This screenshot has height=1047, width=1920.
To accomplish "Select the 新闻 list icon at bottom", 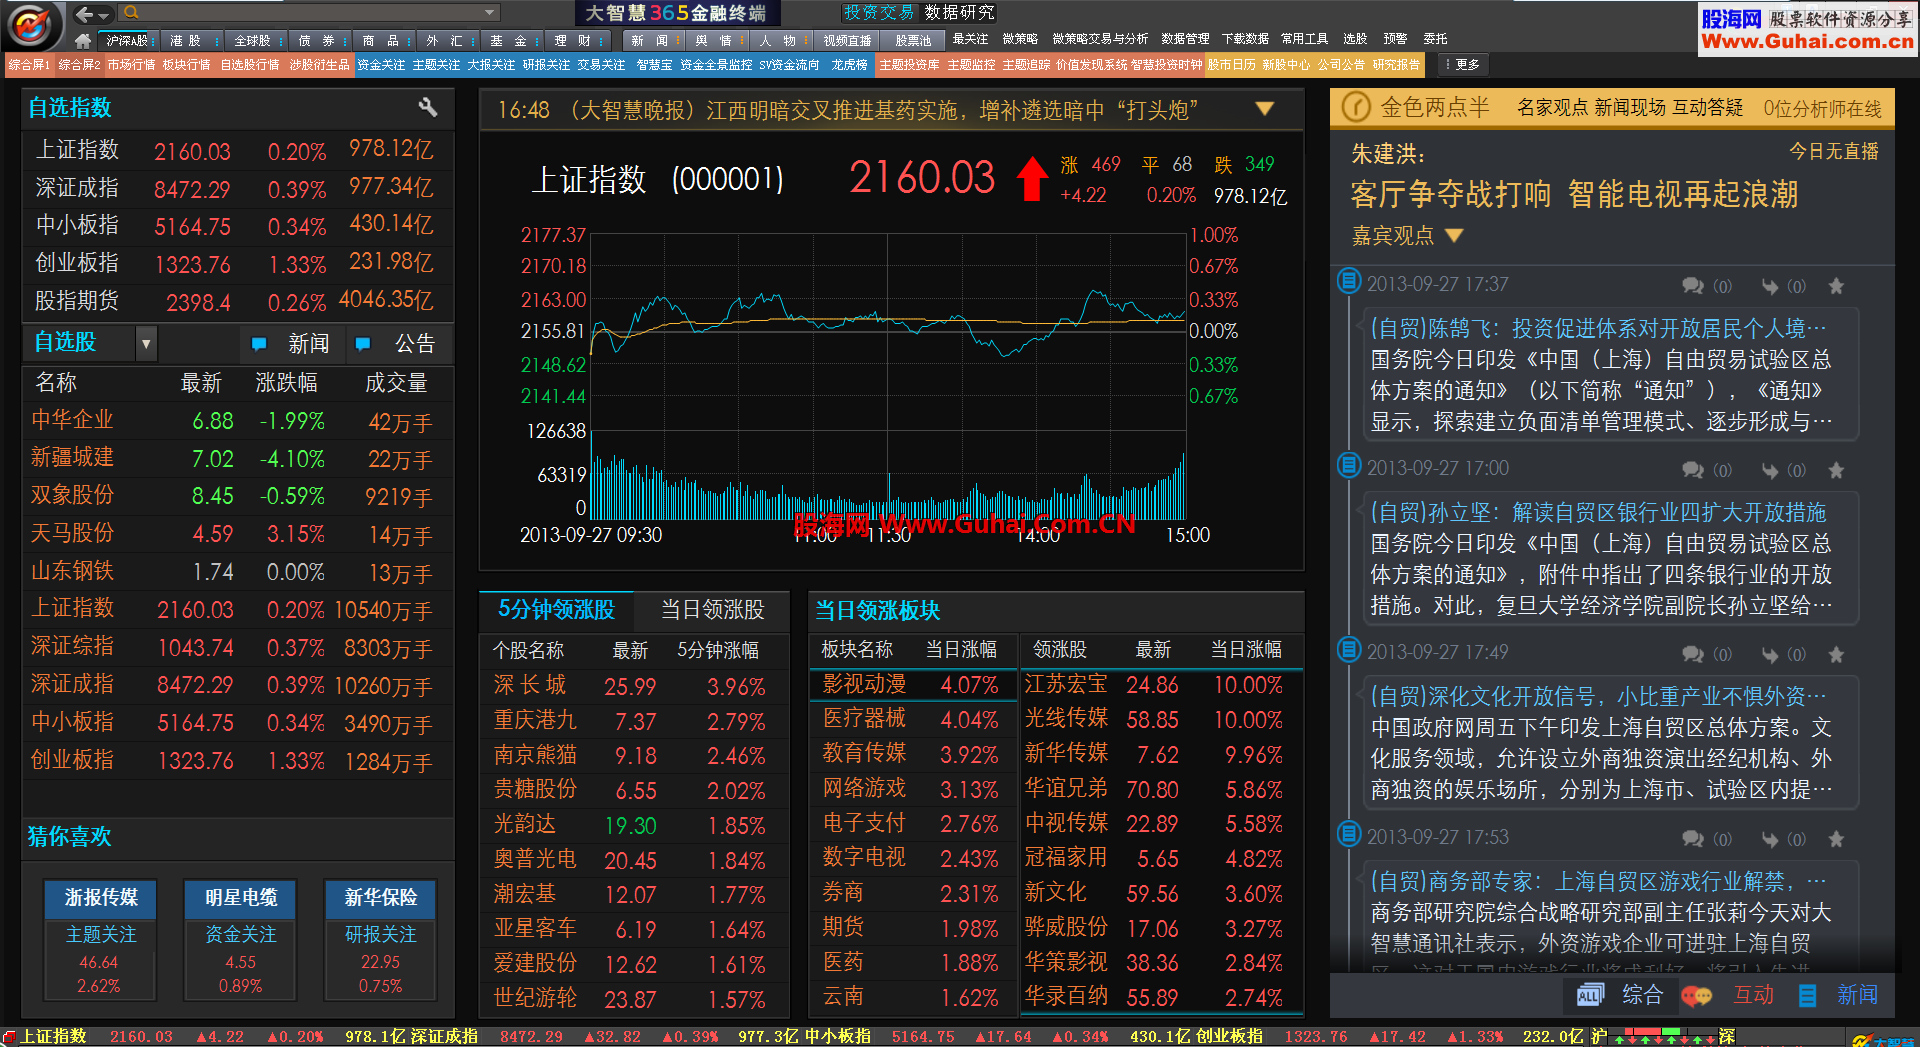I will pyautogui.click(x=1807, y=995).
